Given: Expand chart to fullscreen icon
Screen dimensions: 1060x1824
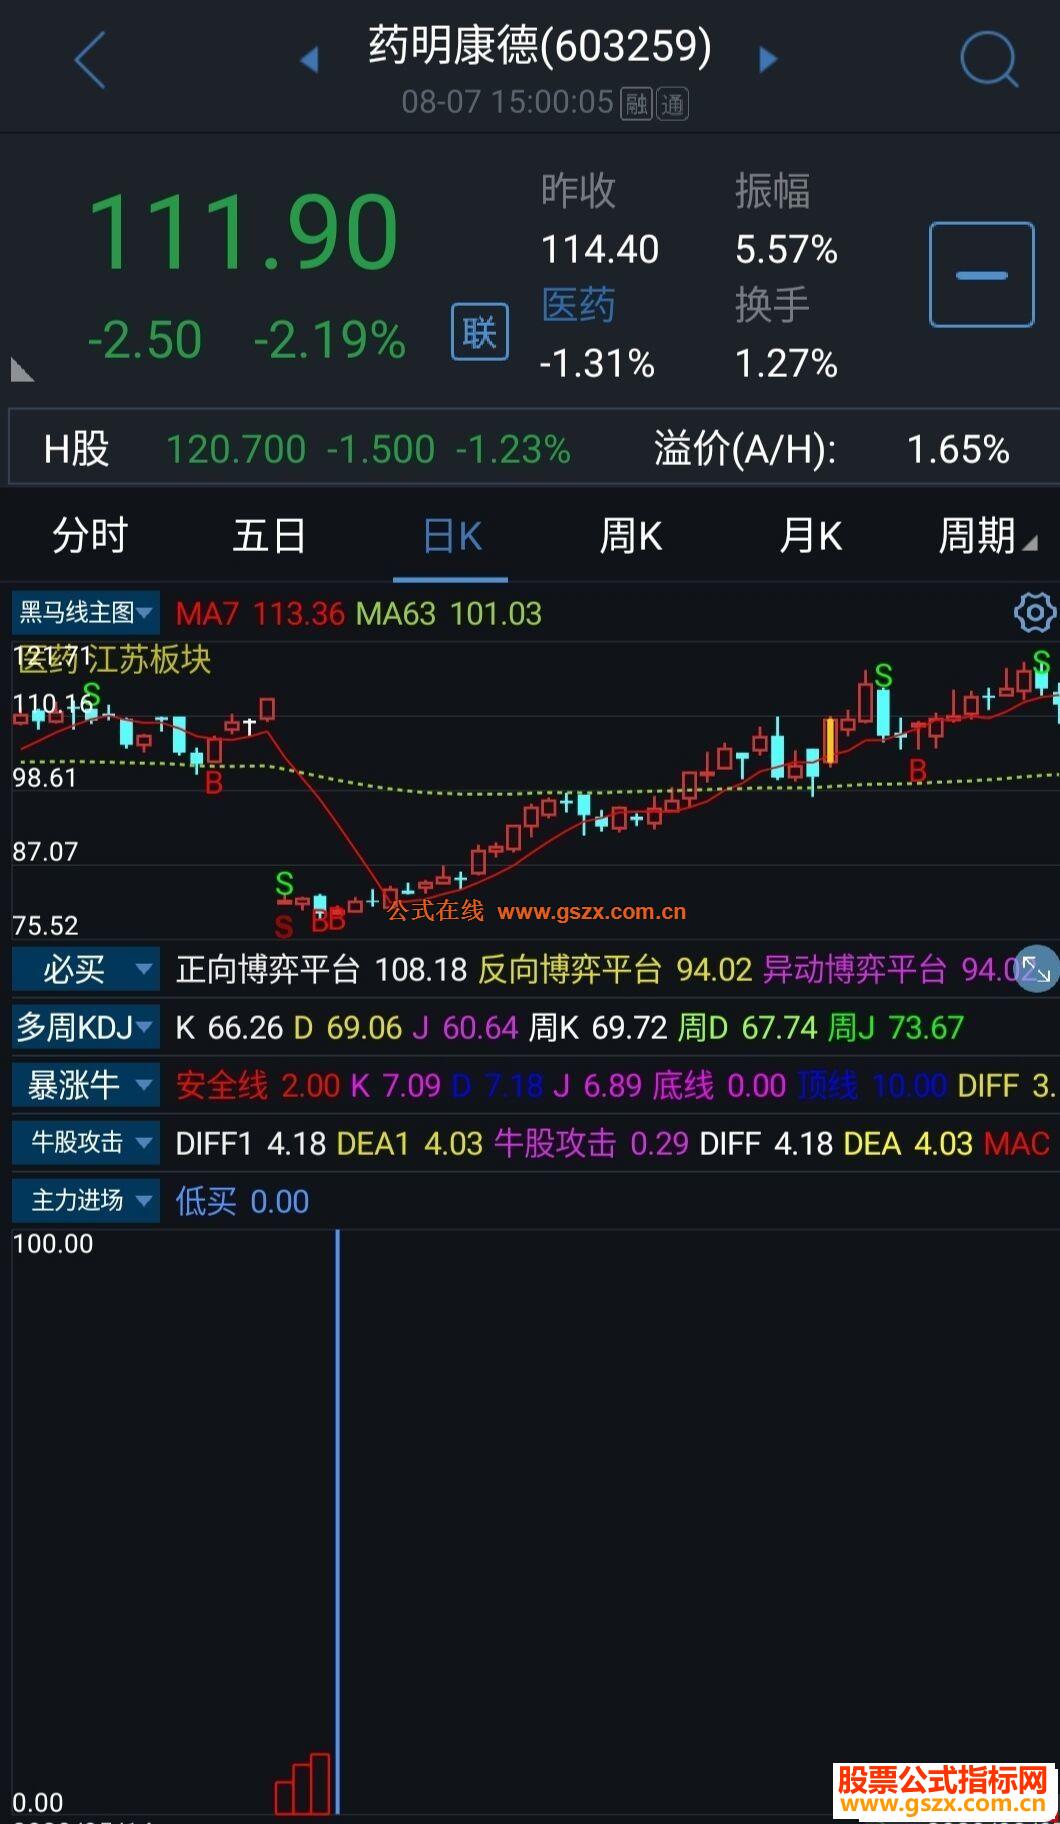Looking at the screenshot, I should coord(1037,969).
